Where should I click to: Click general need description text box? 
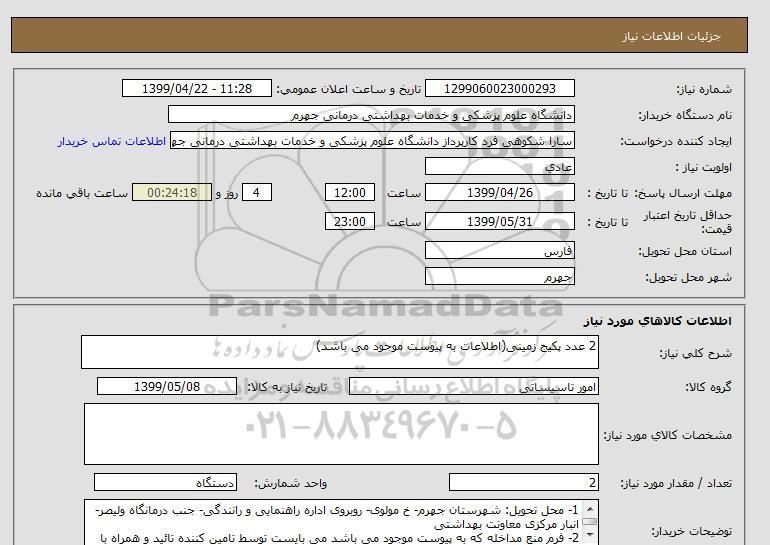[340, 352]
